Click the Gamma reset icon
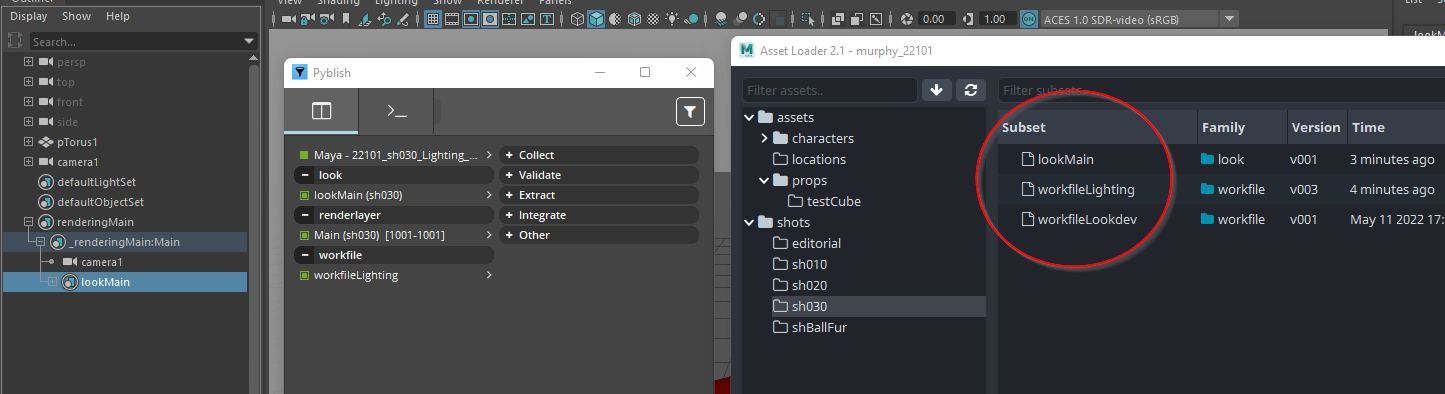 click(x=968, y=19)
